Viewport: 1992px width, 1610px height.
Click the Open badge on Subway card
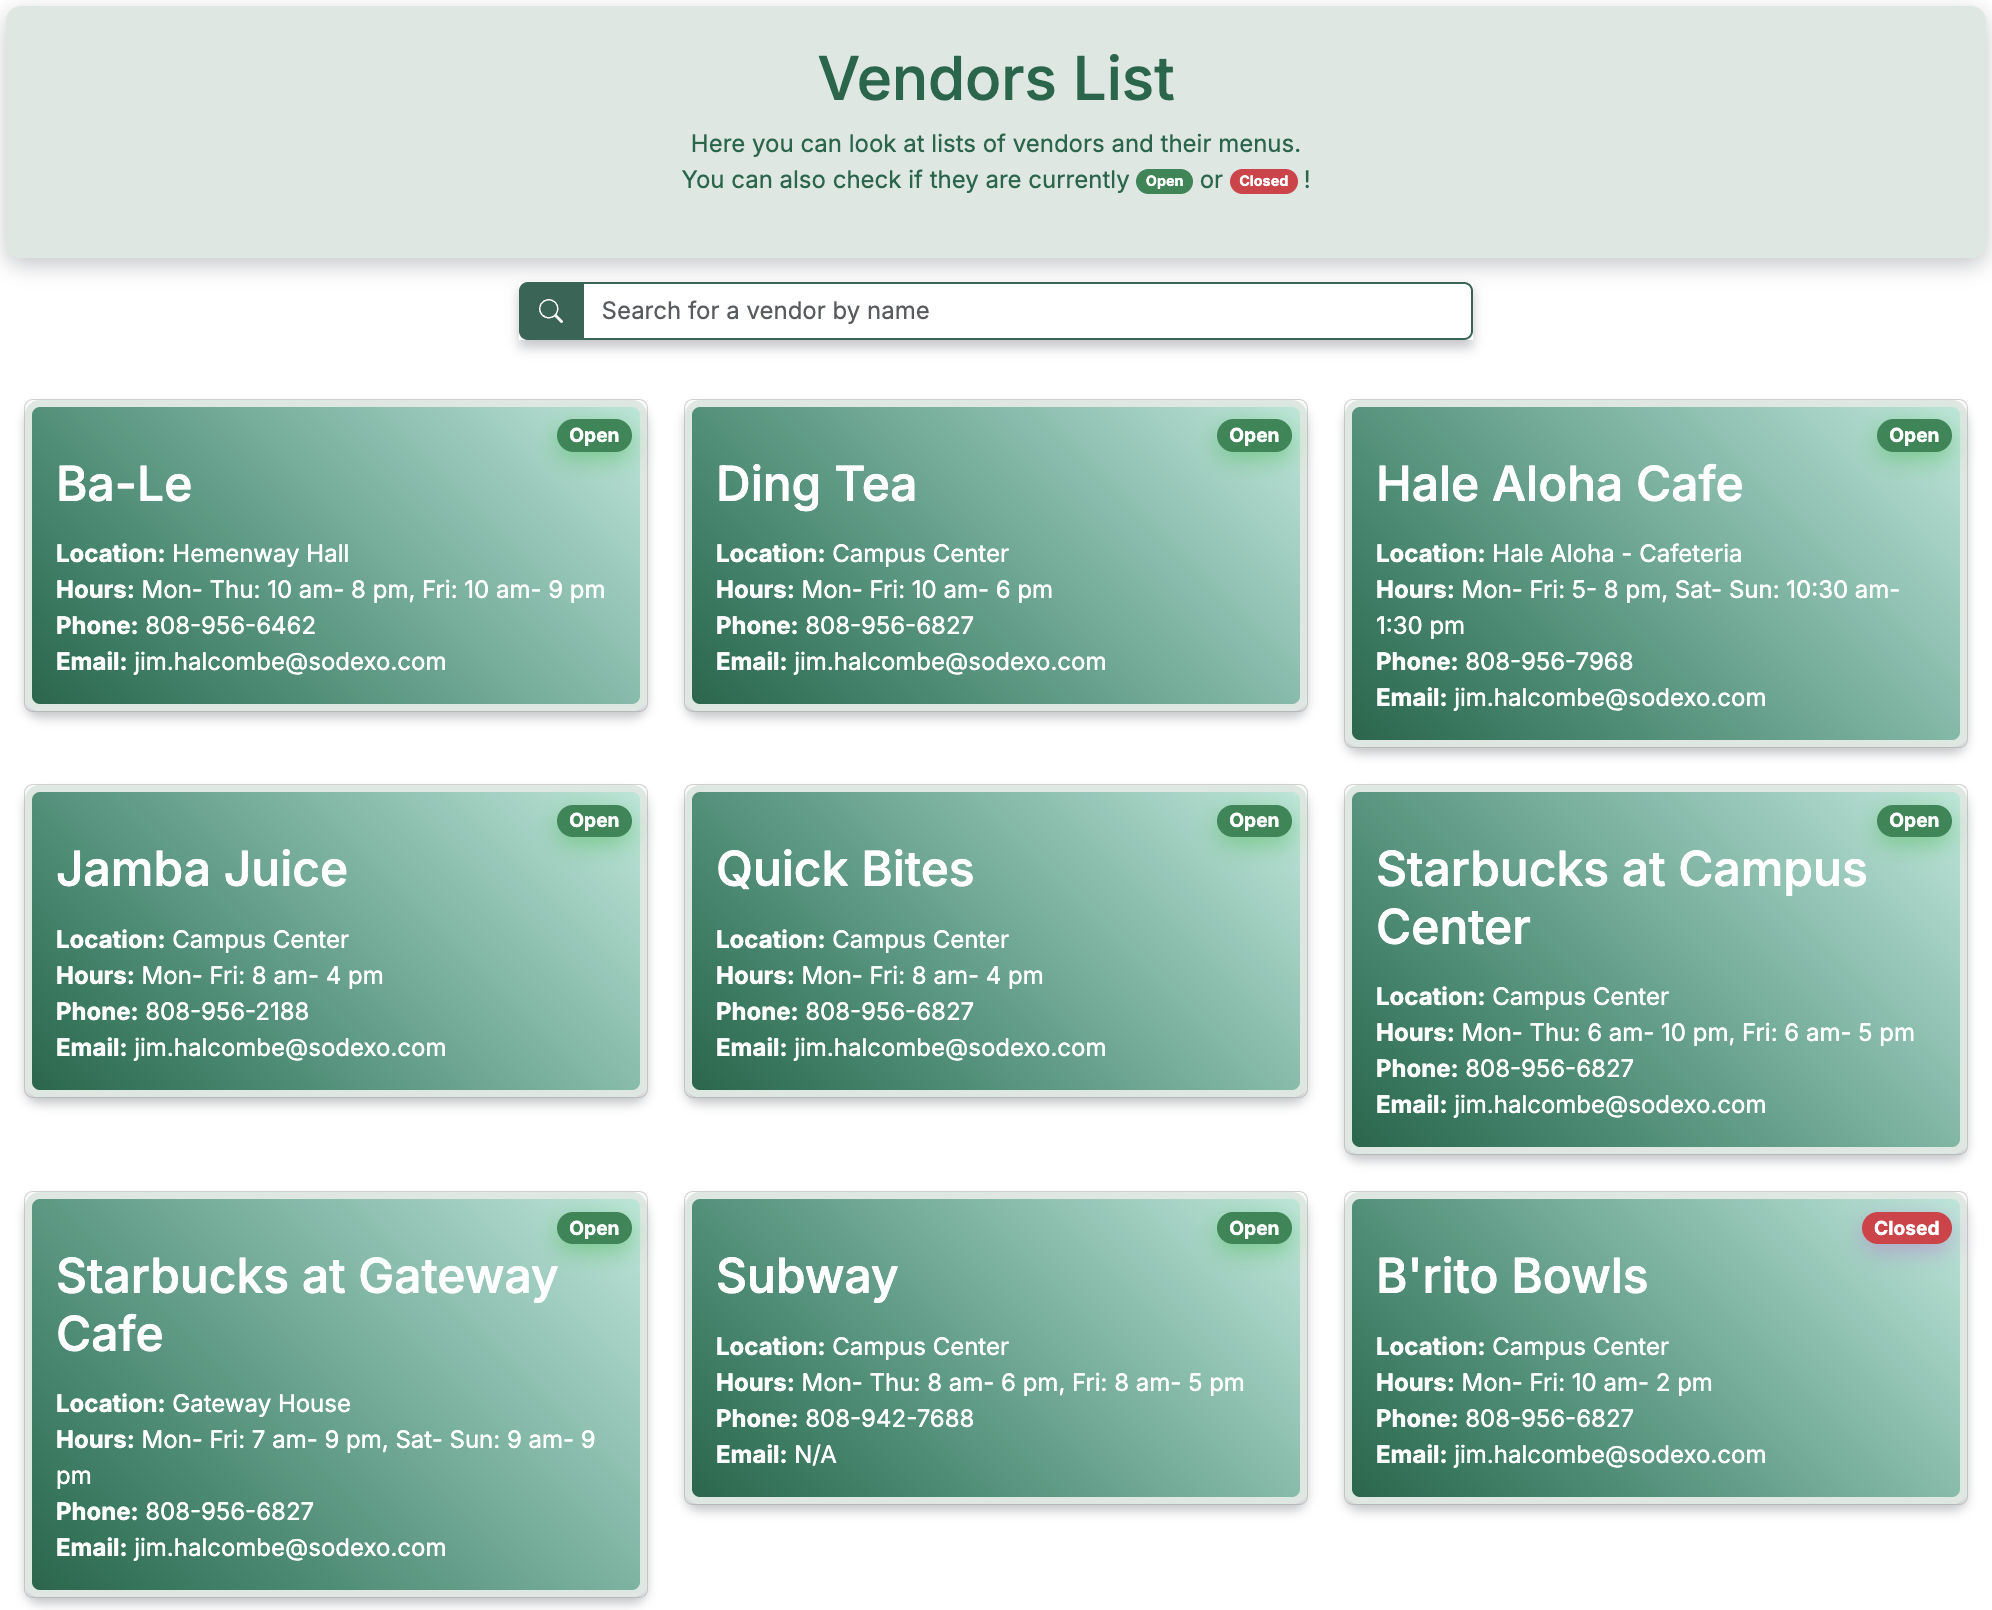click(x=1253, y=1228)
